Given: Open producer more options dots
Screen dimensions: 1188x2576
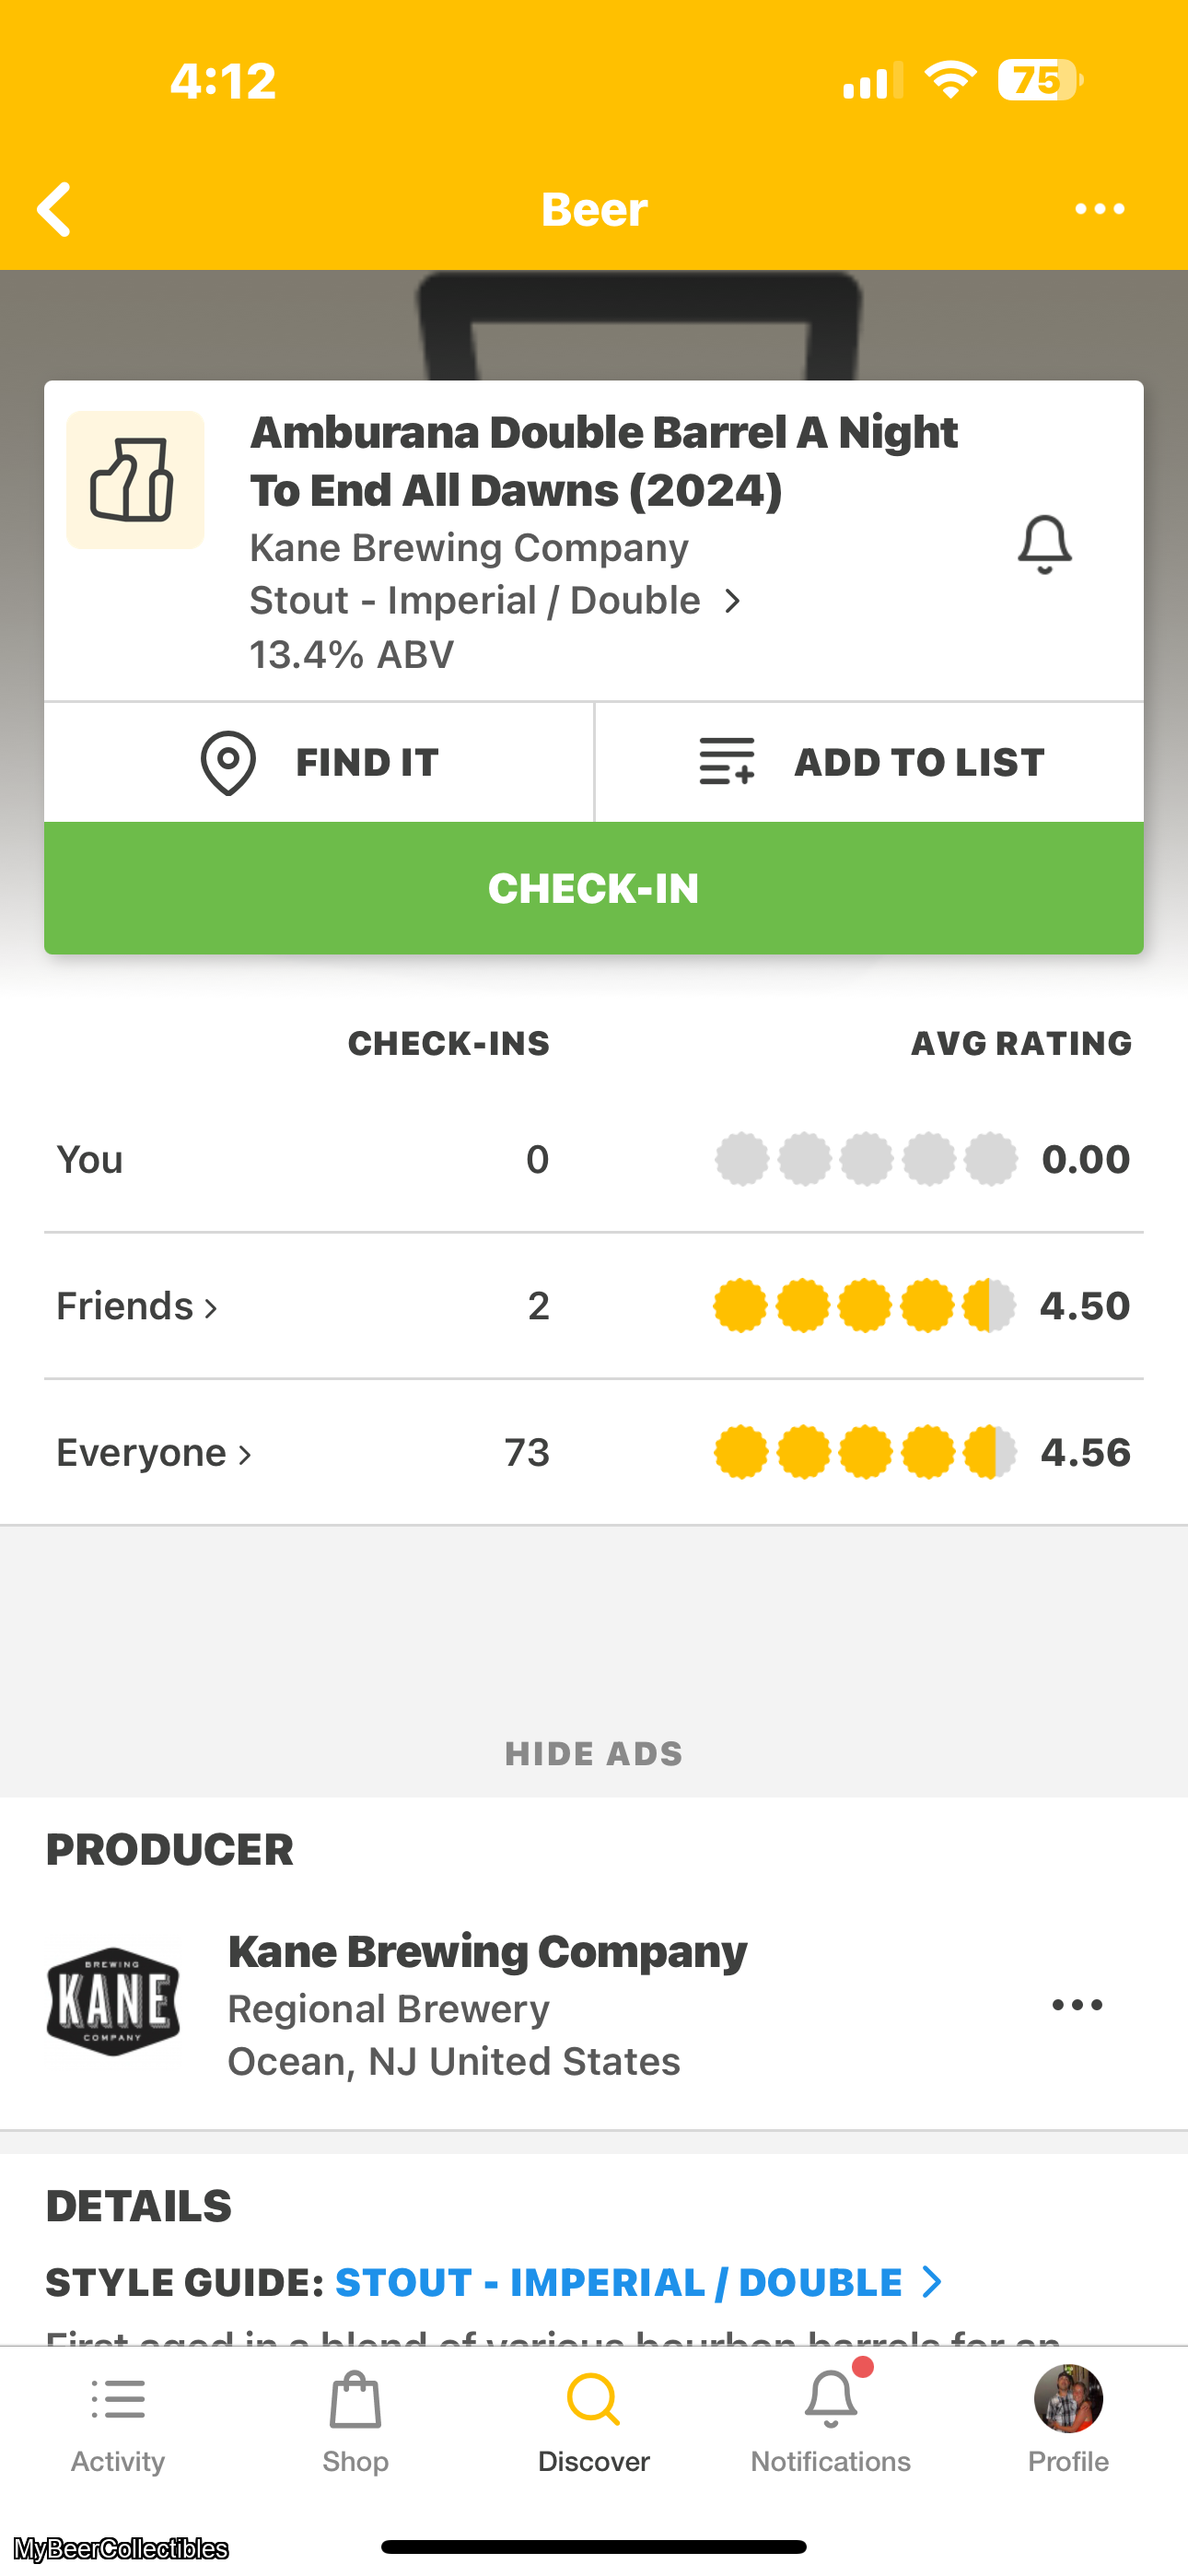Looking at the screenshot, I should [x=1077, y=2005].
